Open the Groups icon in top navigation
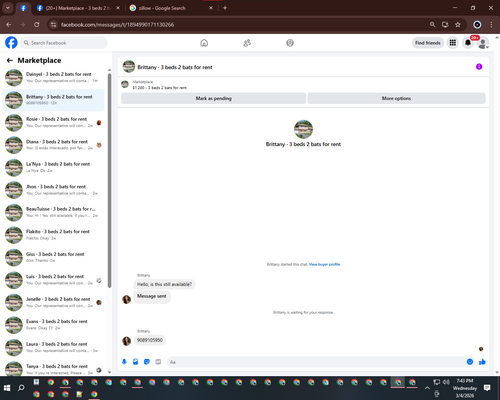 (x=290, y=43)
